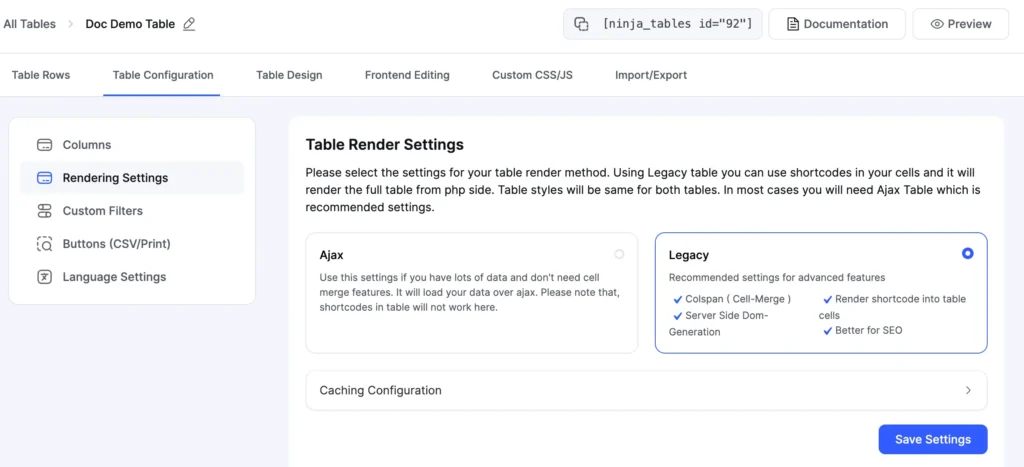The height and width of the screenshot is (467, 1024).
Task: Click the Caching Configuration label
Action: pos(380,391)
